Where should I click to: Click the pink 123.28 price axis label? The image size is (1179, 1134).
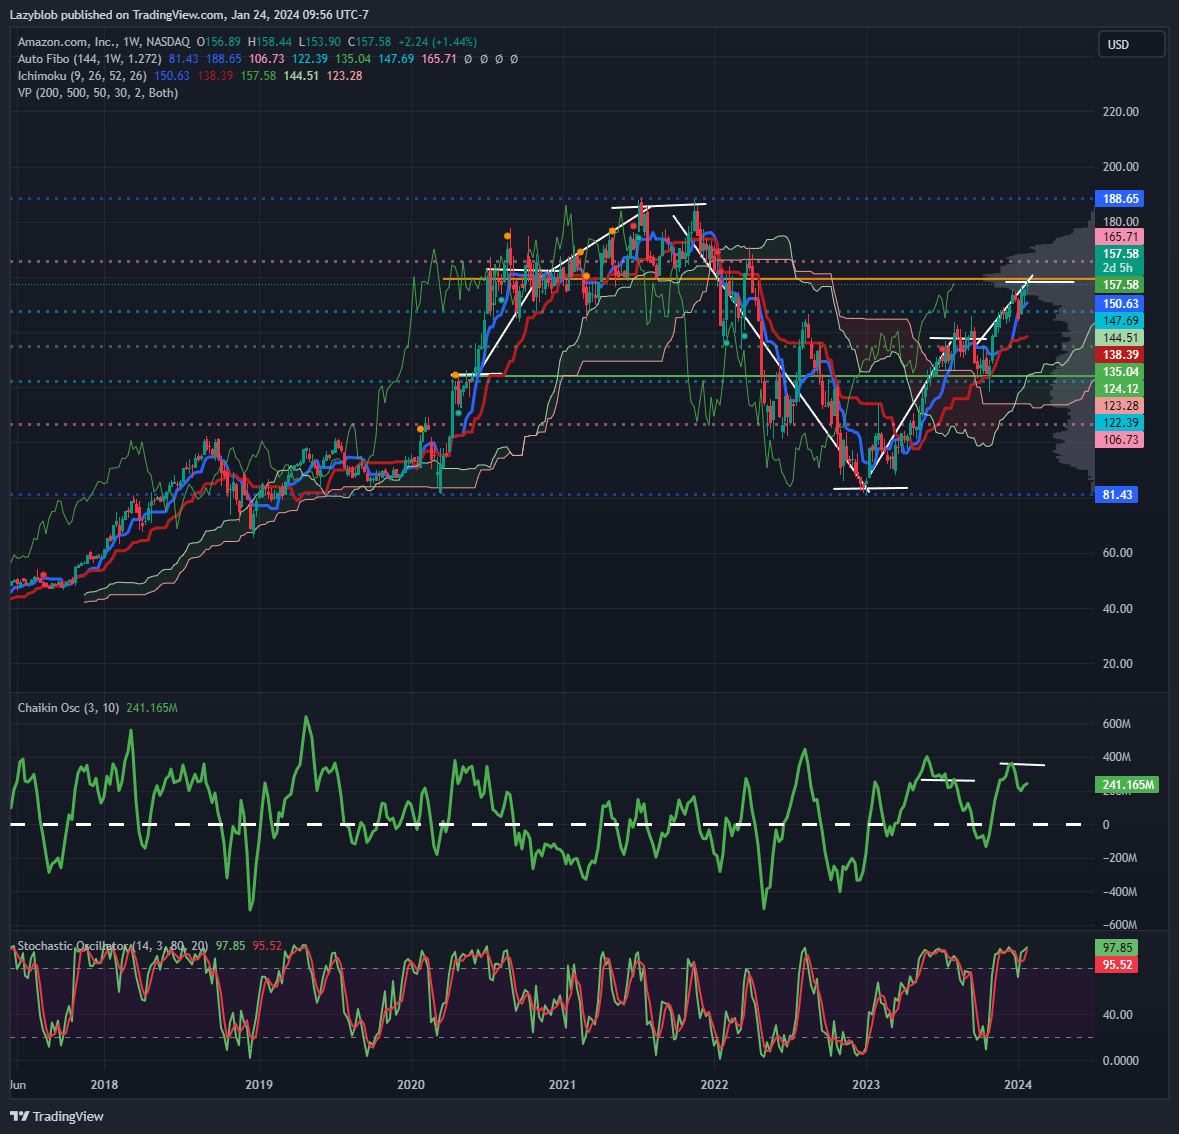[1120, 405]
